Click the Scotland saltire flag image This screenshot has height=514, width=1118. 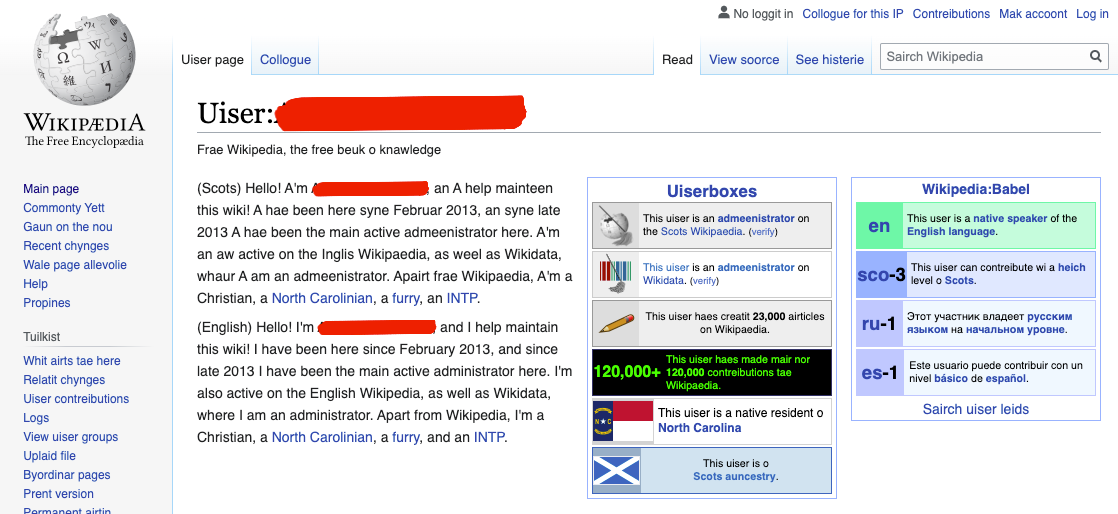point(617,470)
